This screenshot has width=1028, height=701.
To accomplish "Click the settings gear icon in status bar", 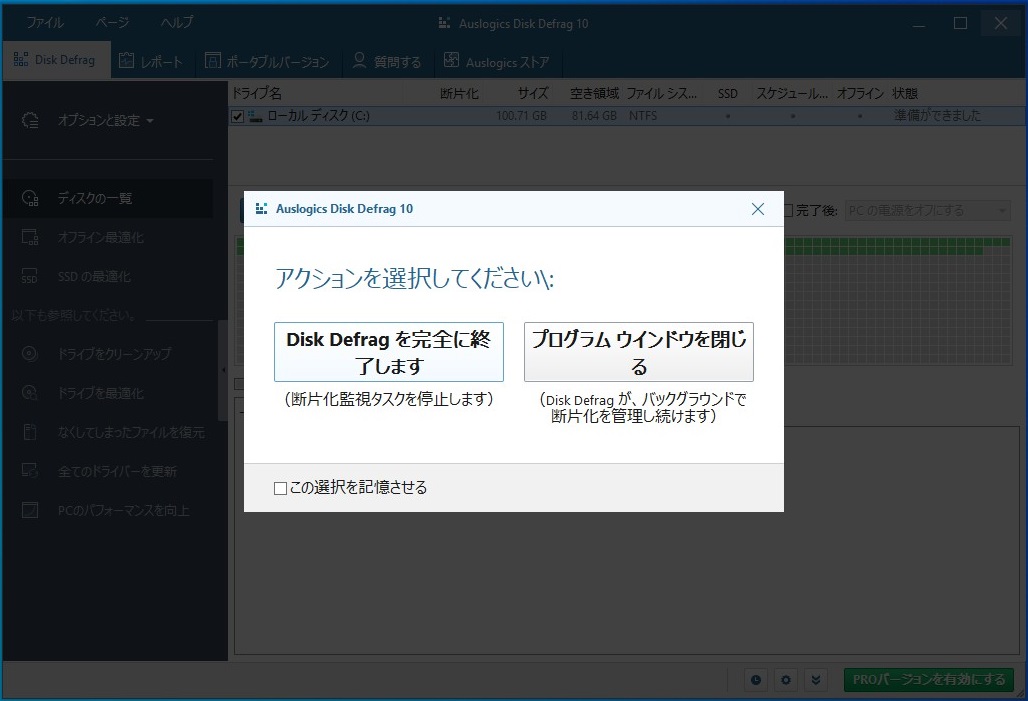I will pyautogui.click(x=785, y=680).
